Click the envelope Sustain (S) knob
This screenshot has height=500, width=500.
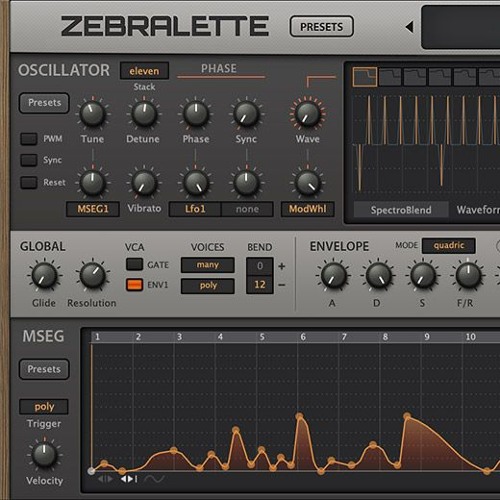point(423,276)
